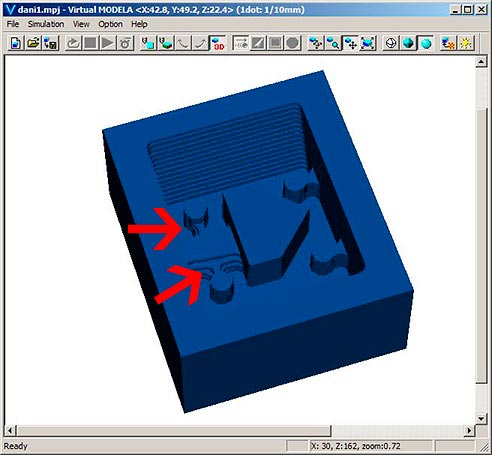Click the 'X: 30, Z:162, zoom:0.72' status text

[355, 446]
